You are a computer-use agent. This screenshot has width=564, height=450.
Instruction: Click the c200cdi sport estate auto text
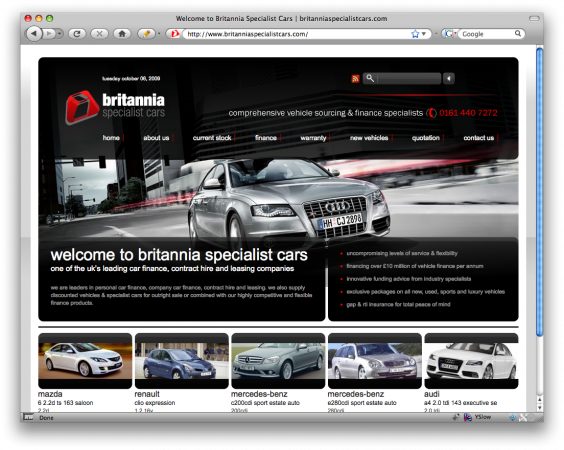pos(265,403)
